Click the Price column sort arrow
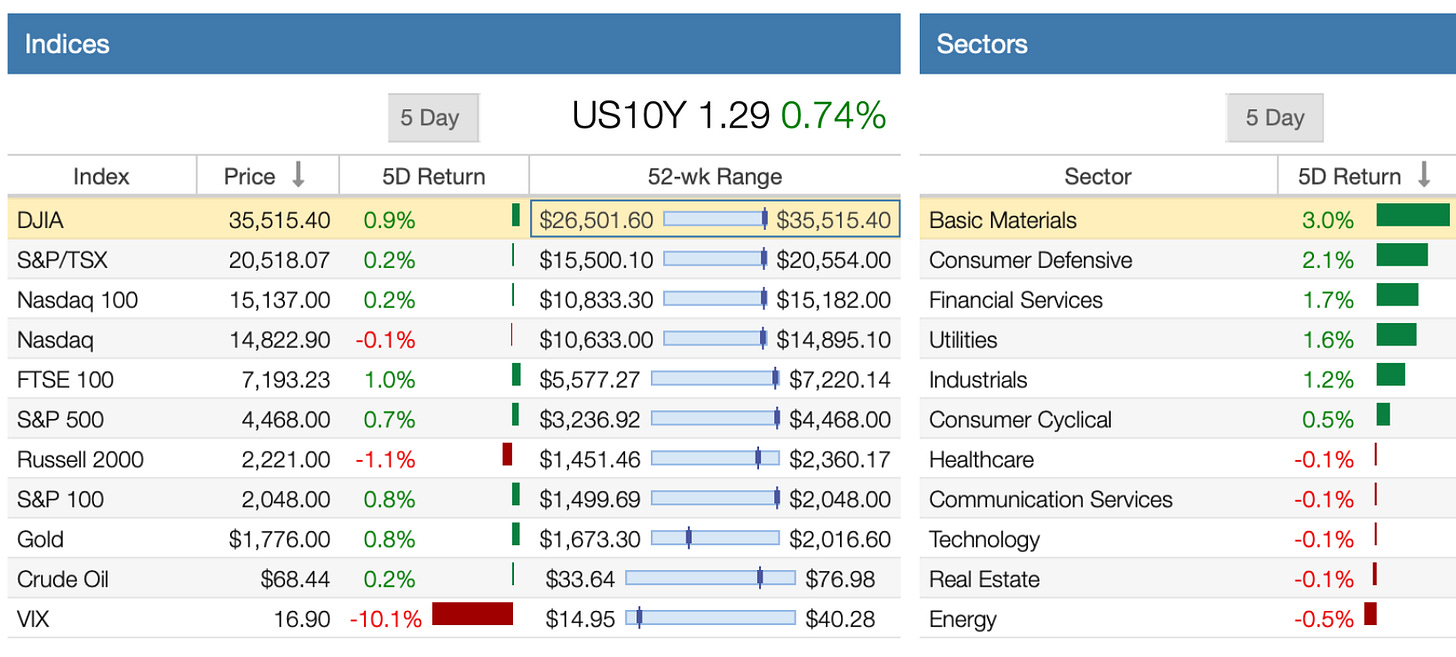 pyautogui.click(x=298, y=176)
